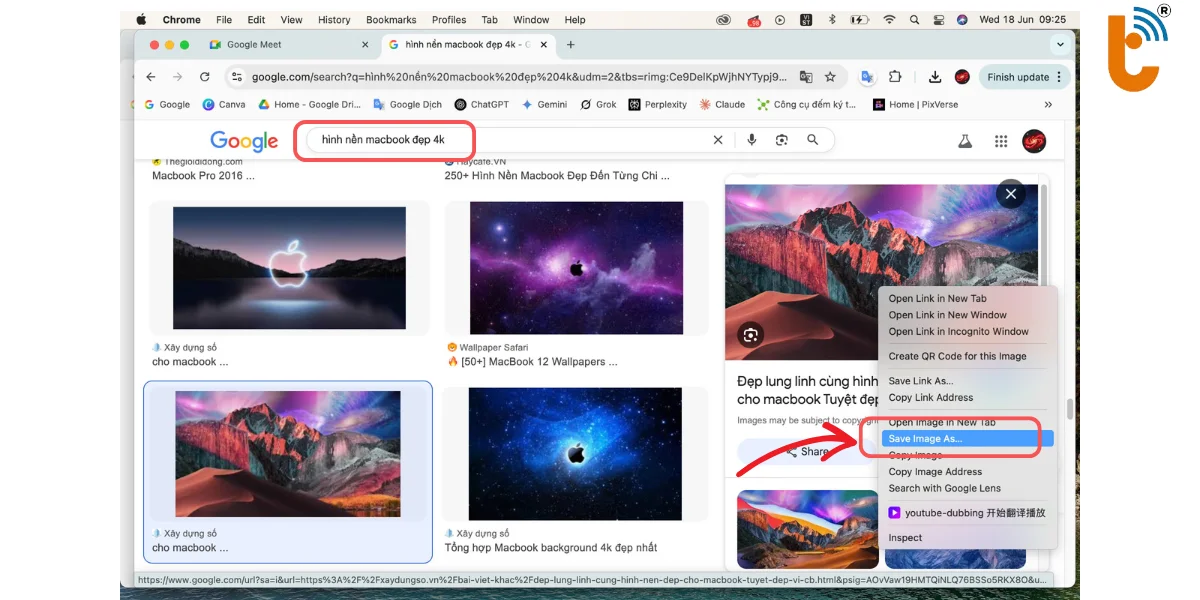Viewport: 1200px width, 600px height.
Task: Reload the current page
Action: pyautogui.click(x=205, y=77)
